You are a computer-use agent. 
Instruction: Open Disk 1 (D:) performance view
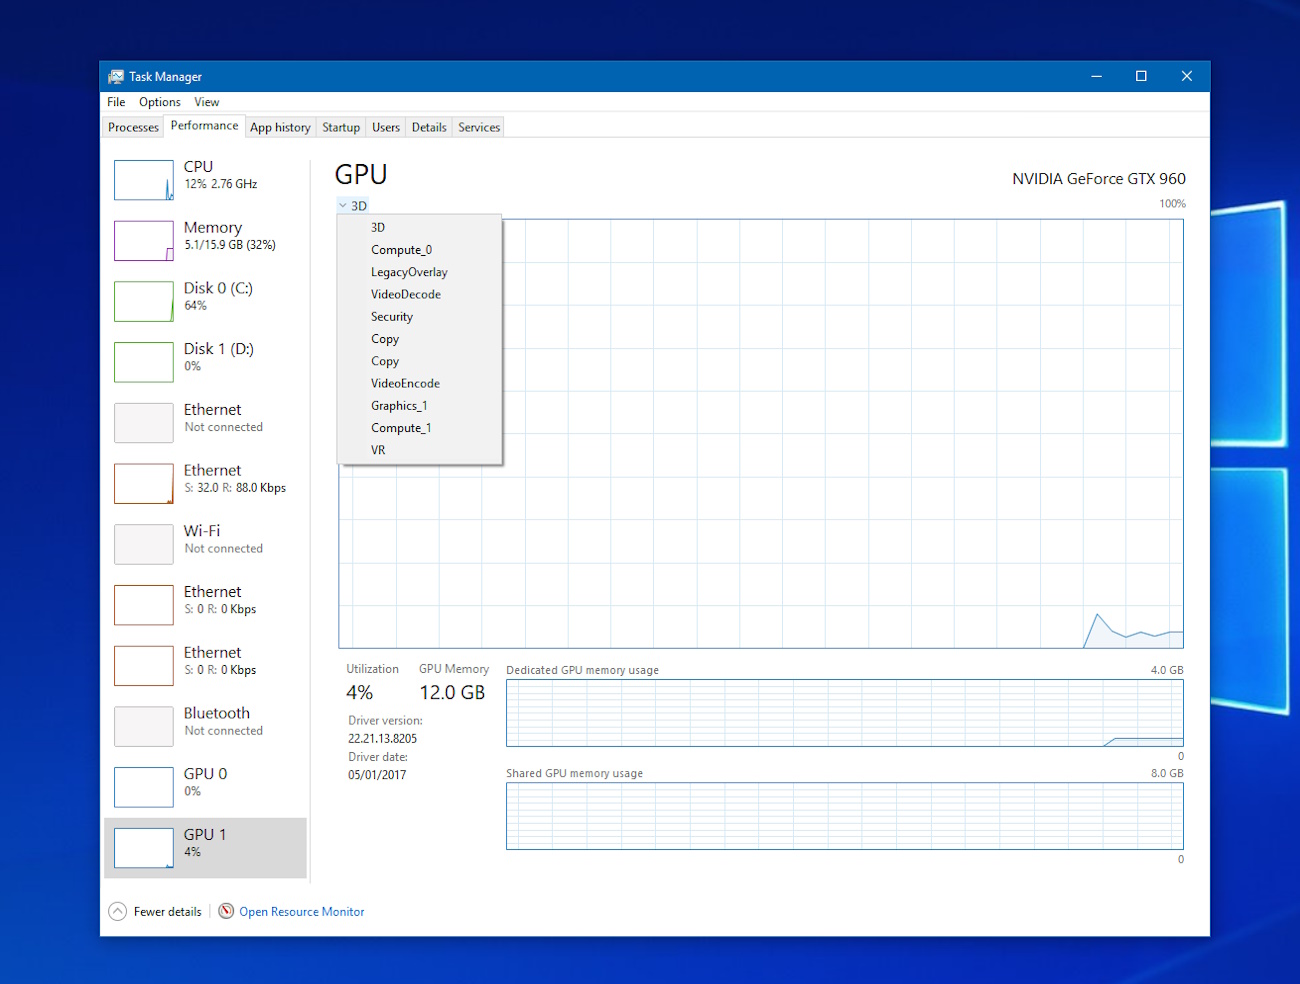point(205,362)
